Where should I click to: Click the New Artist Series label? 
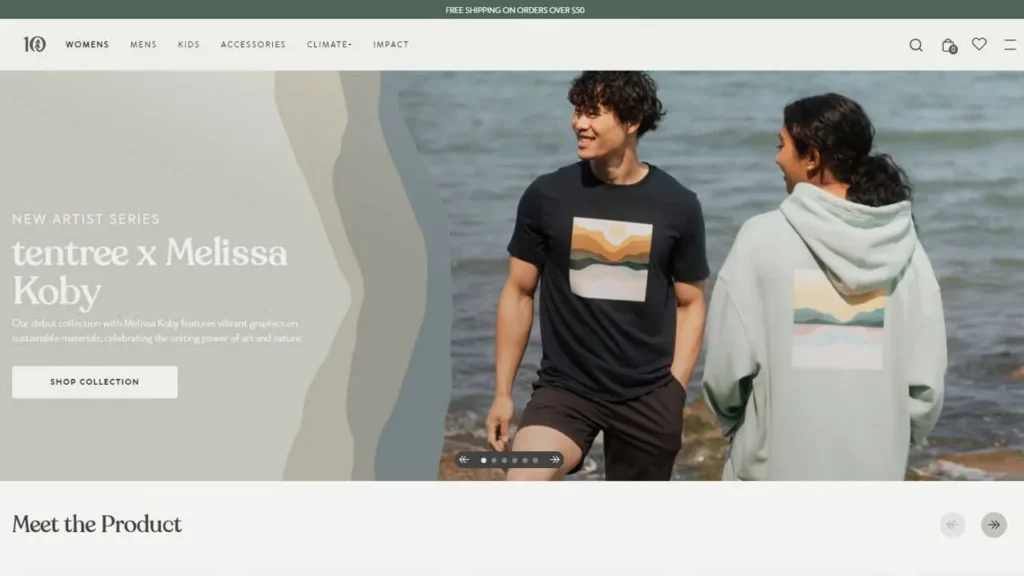(86, 219)
